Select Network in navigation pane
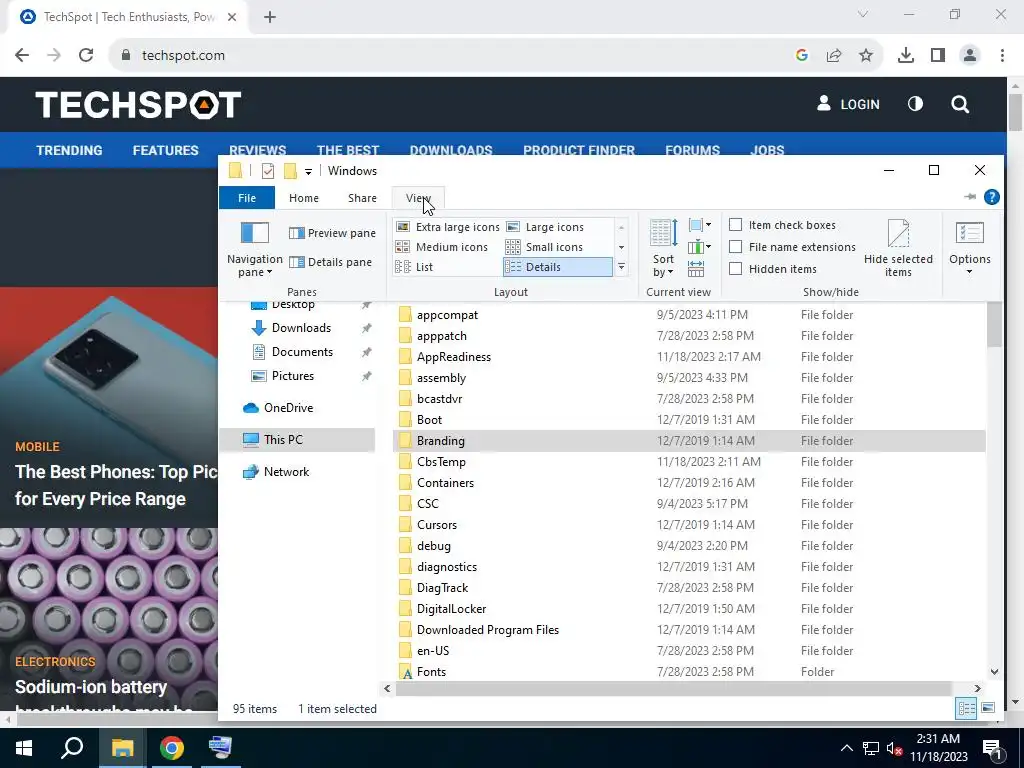The image size is (1024, 768). 286,472
